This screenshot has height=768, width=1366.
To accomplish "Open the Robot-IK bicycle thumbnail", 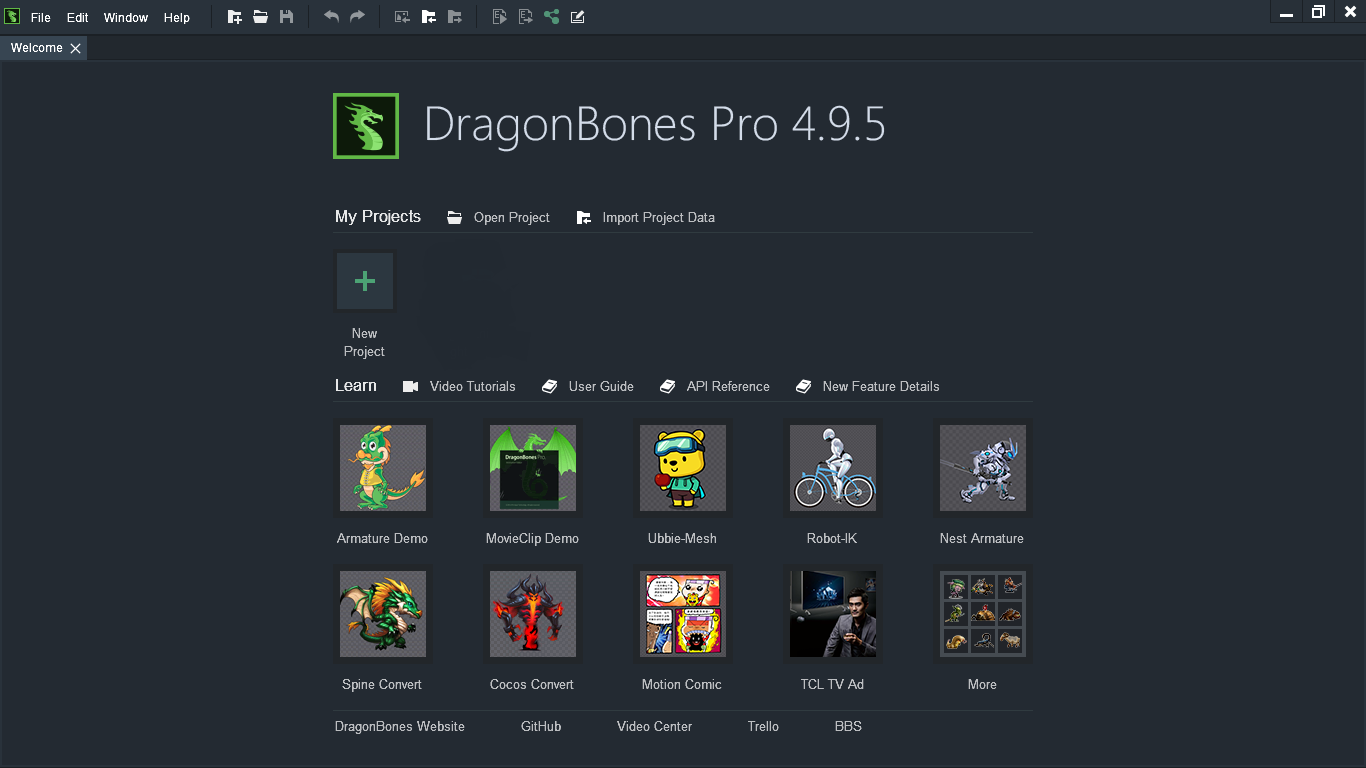I will pos(833,468).
